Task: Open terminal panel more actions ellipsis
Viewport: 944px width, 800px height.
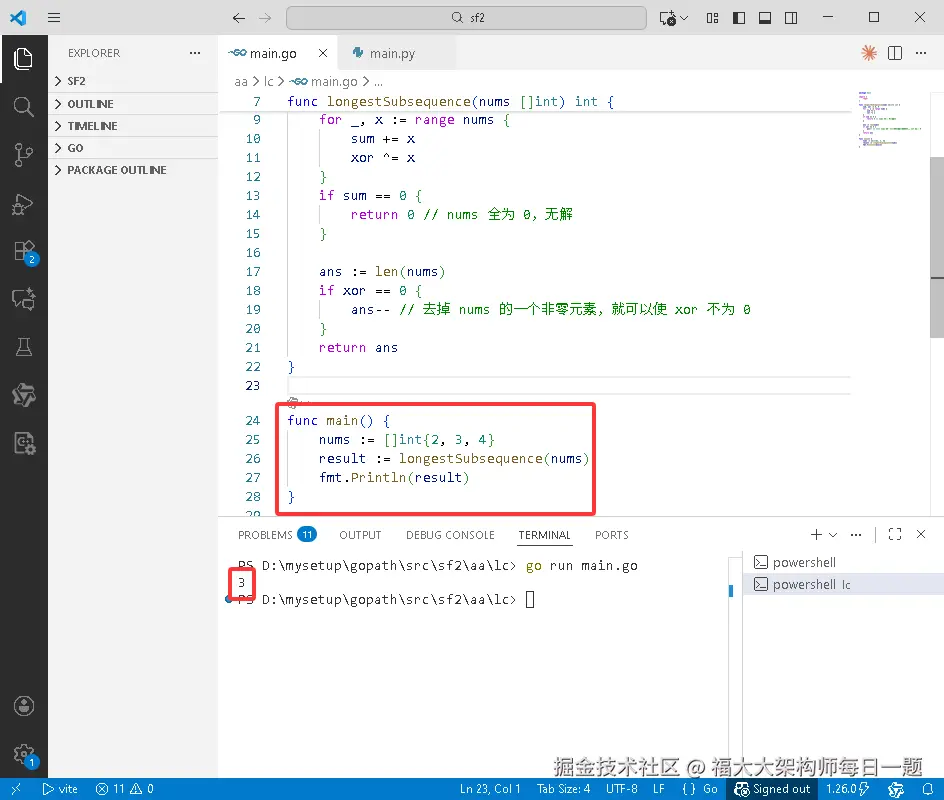Action: pos(856,535)
